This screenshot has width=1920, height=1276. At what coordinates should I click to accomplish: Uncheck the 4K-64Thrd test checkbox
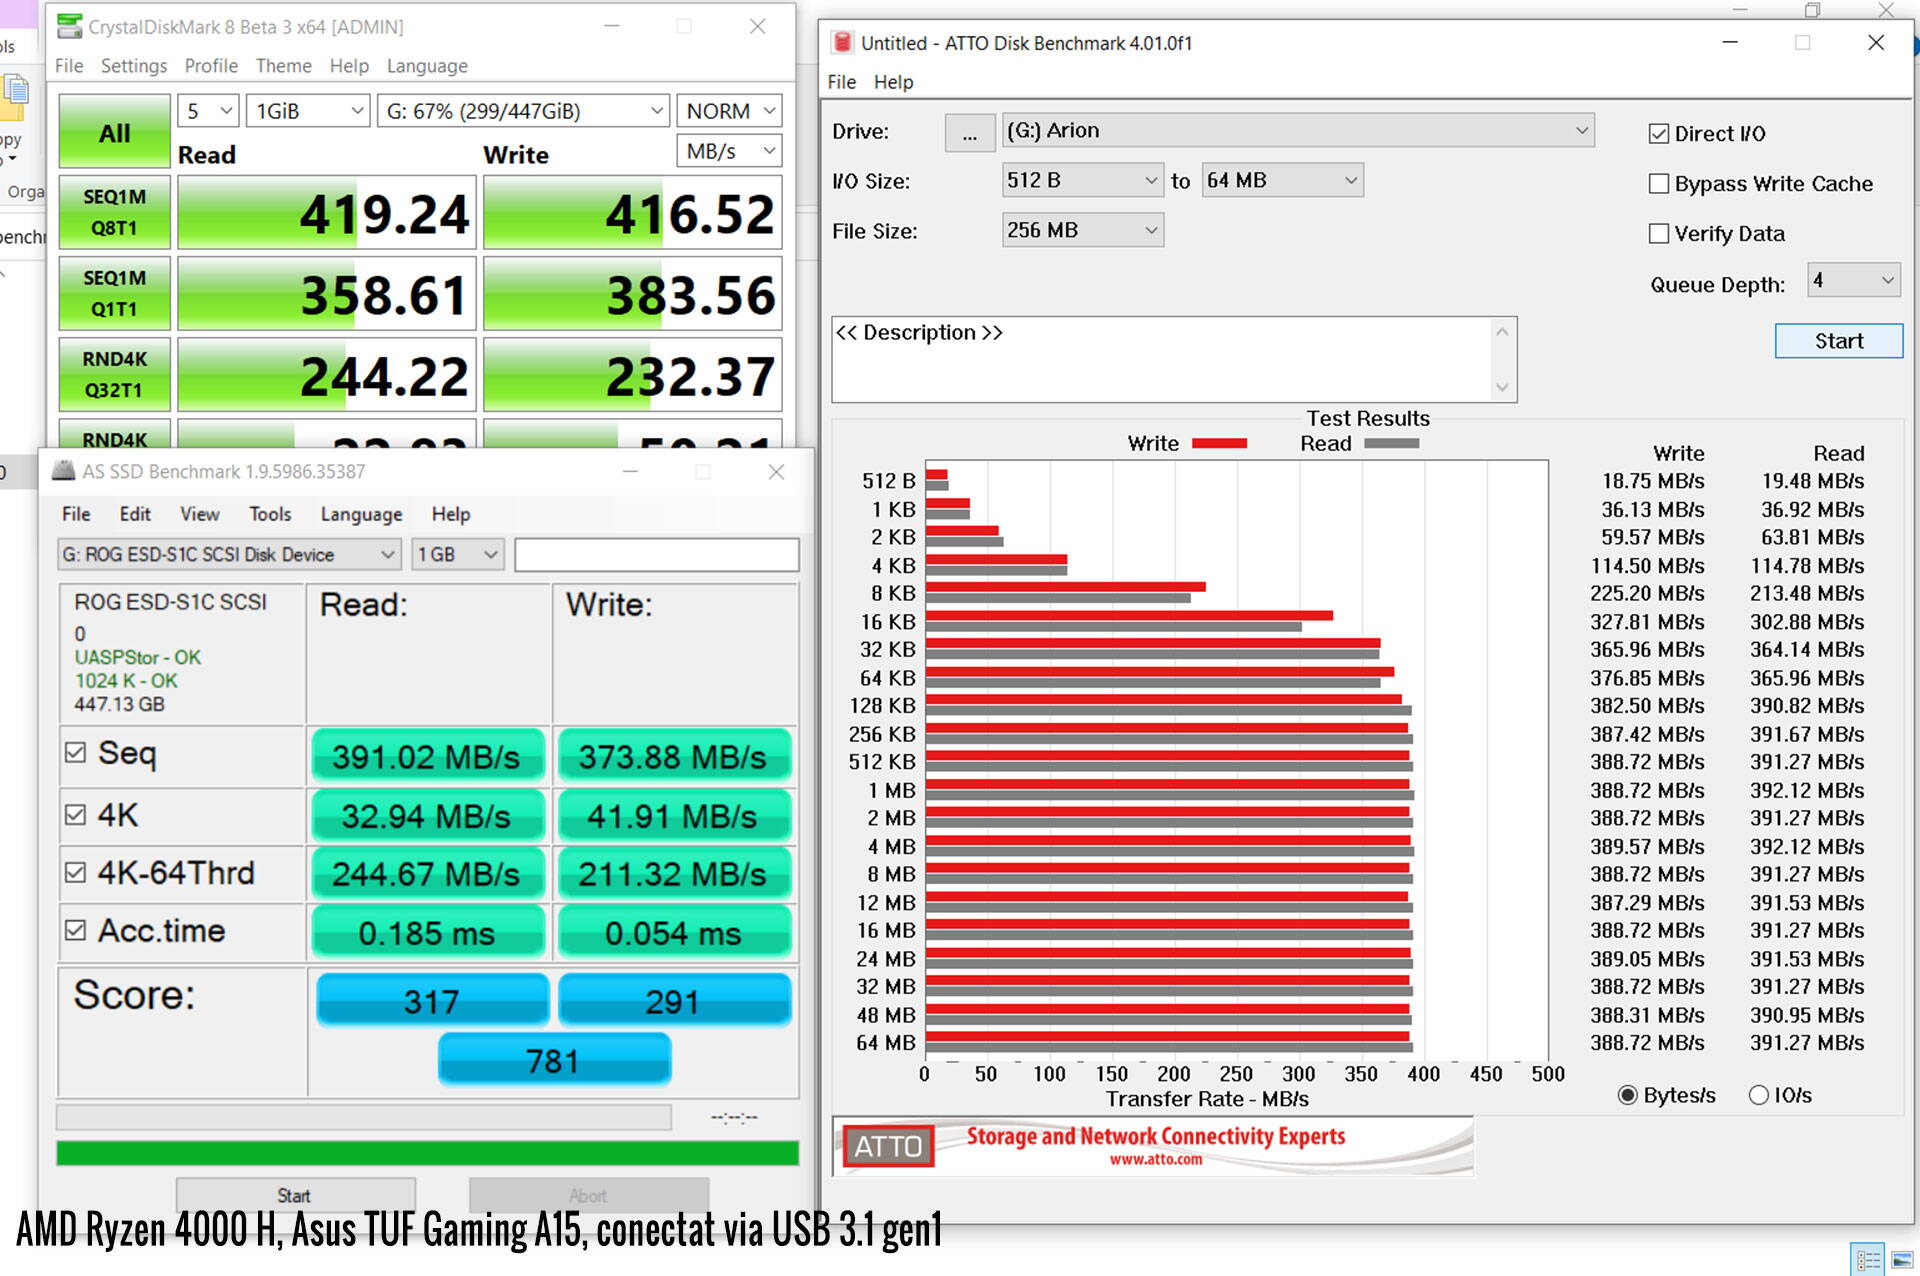(x=76, y=872)
